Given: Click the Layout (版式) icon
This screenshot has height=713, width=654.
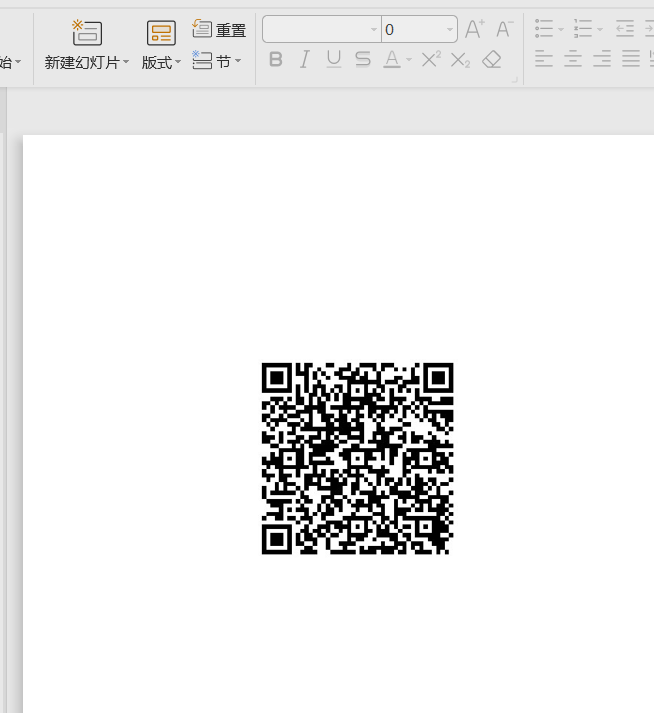Looking at the screenshot, I should tap(161, 33).
